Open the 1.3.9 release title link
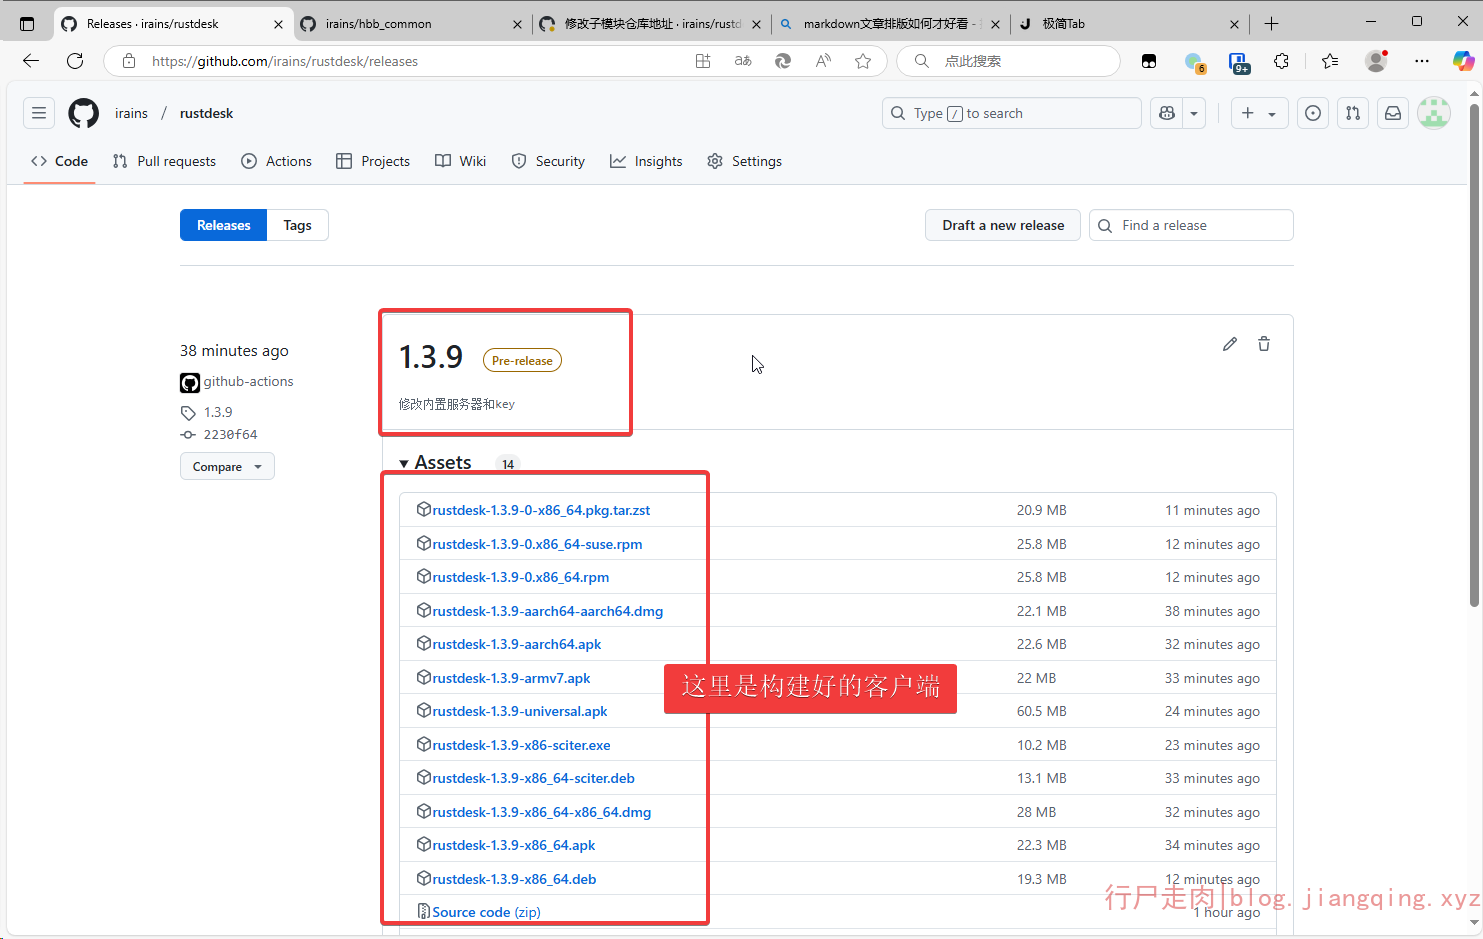The image size is (1483, 939). (431, 357)
